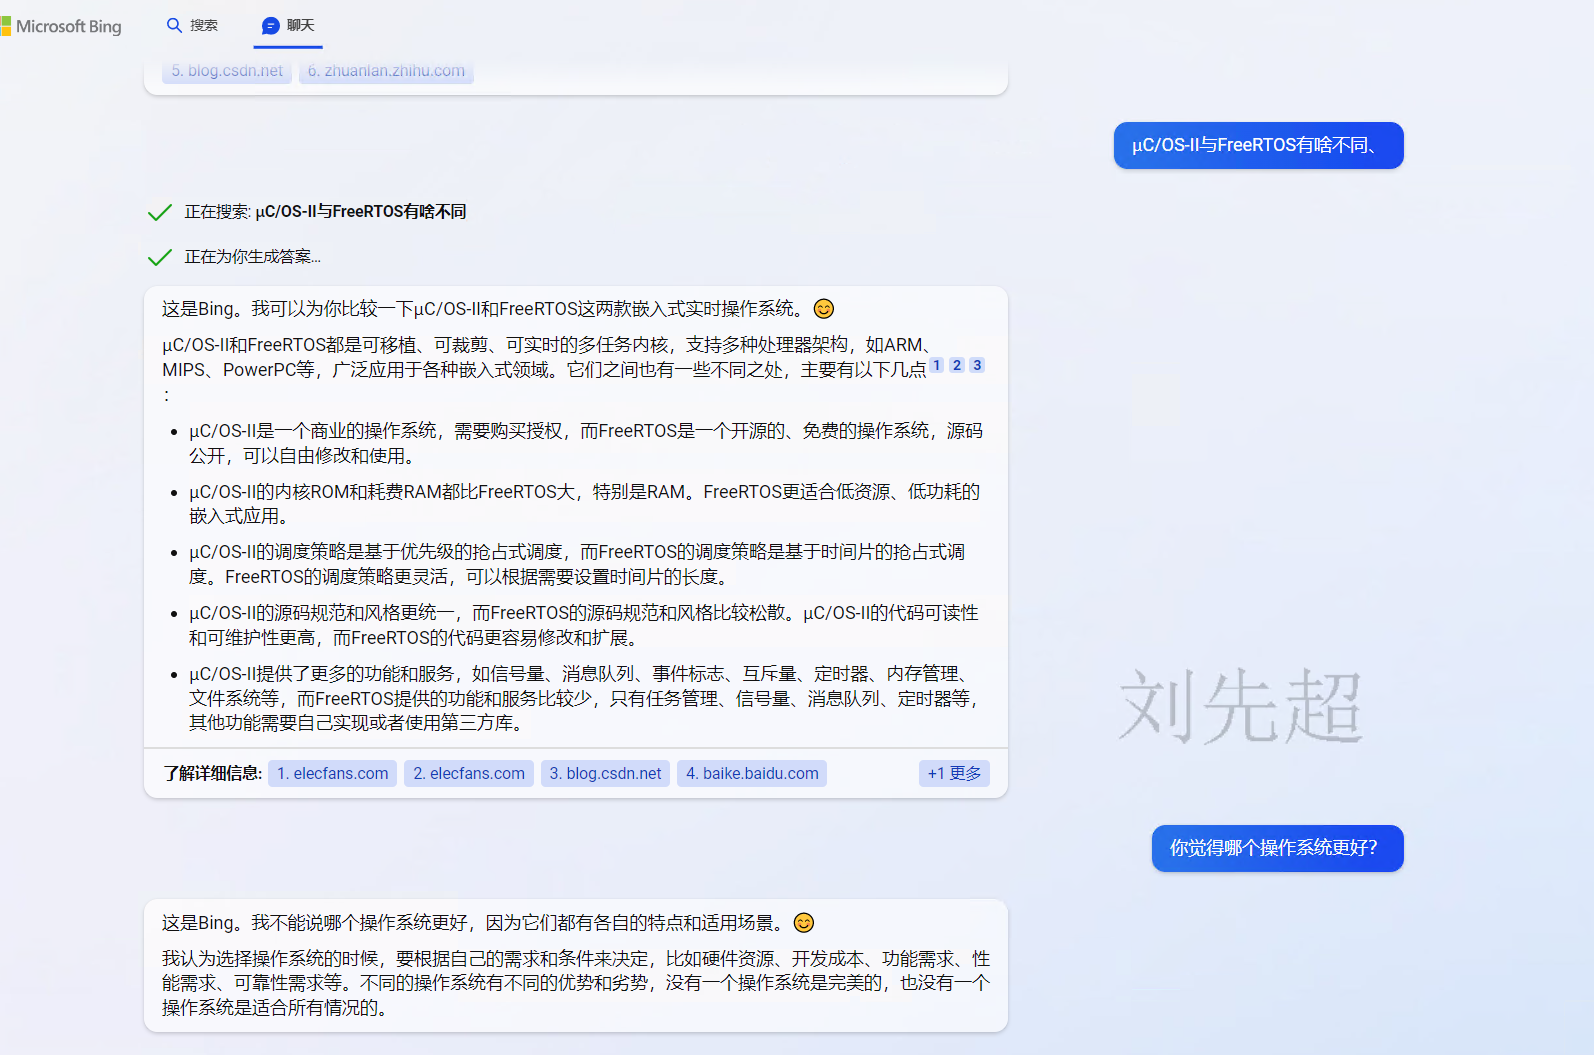Click the smiley emoji in the second Bing answer
Screen dimensions: 1594x1055
804,923
